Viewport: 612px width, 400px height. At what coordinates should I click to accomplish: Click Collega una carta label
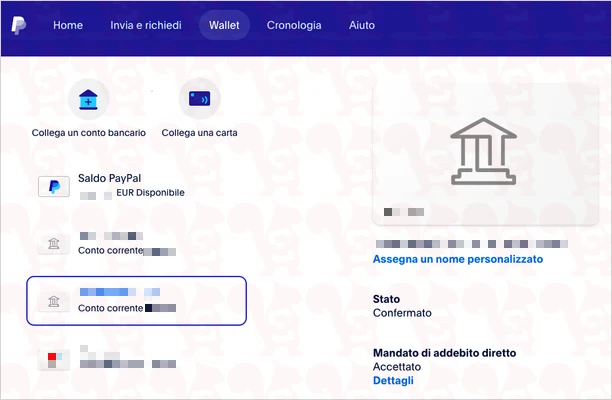coord(199,133)
